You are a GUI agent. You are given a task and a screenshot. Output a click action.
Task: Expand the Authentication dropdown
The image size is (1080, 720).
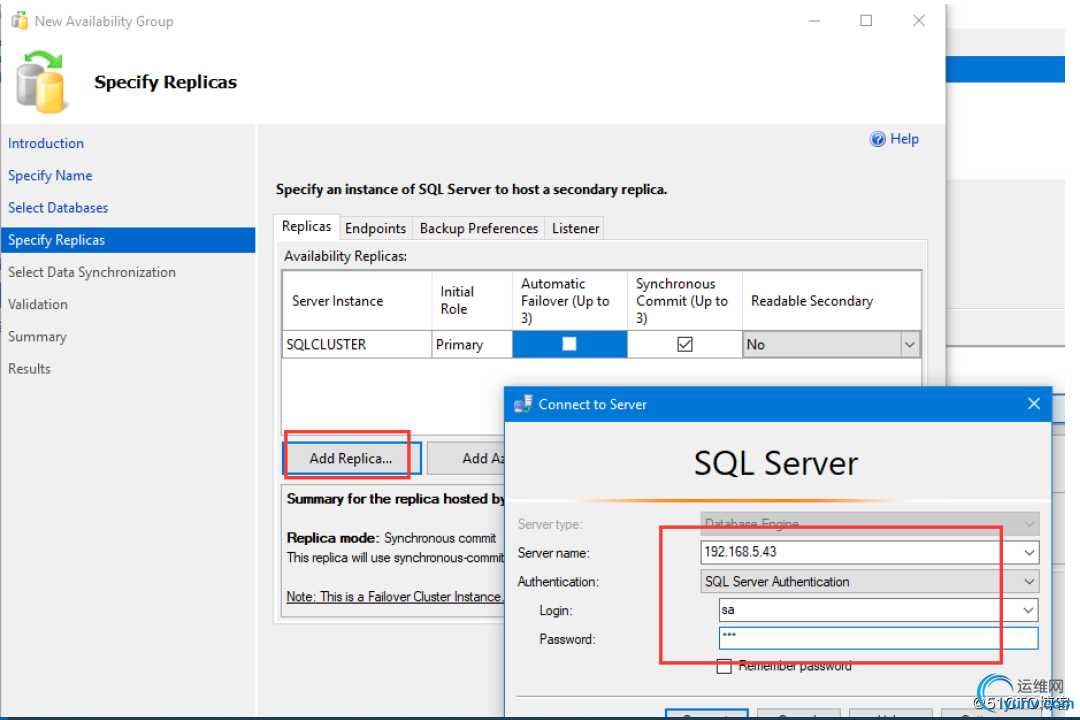pyautogui.click(x=1029, y=582)
